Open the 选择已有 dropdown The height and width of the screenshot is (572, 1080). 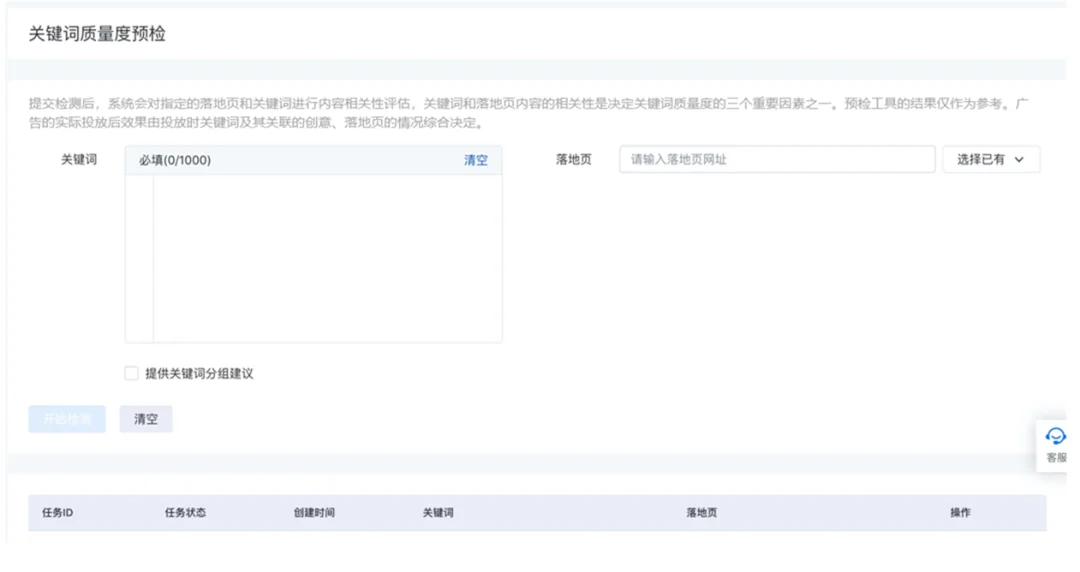tap(990, 159)
